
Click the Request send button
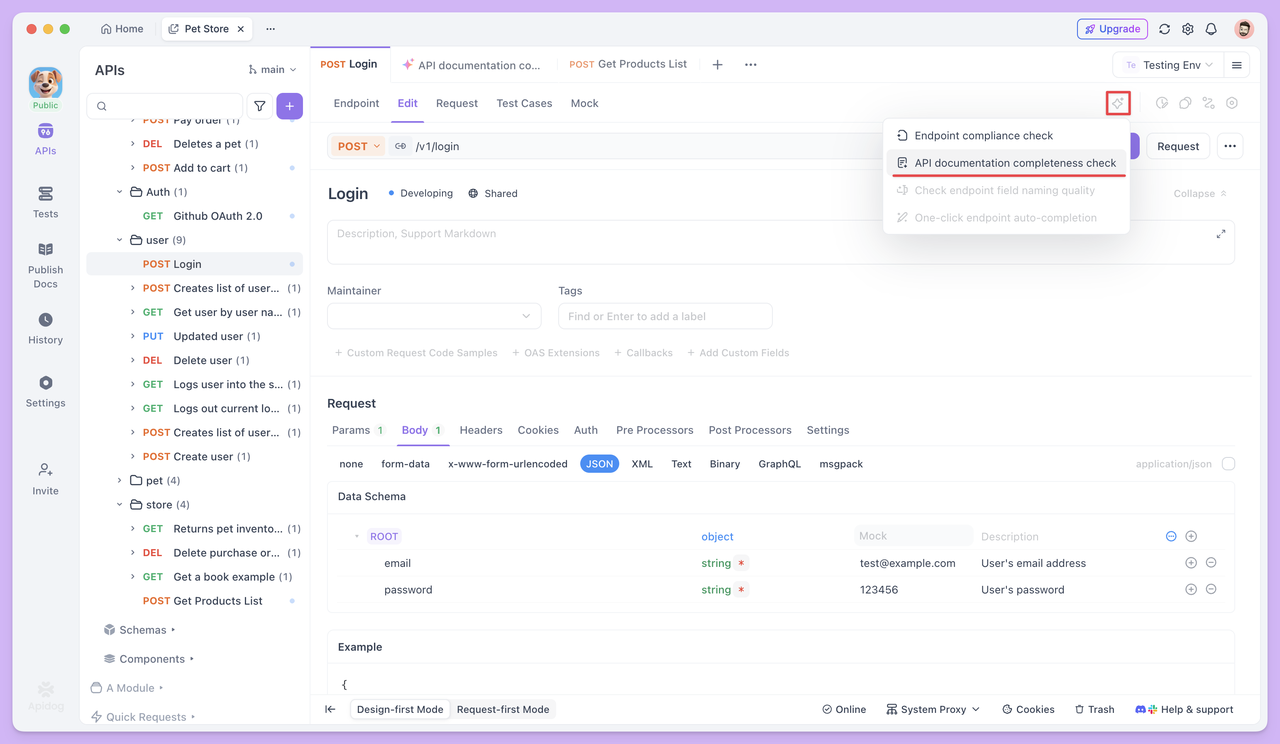point(1178,145)
